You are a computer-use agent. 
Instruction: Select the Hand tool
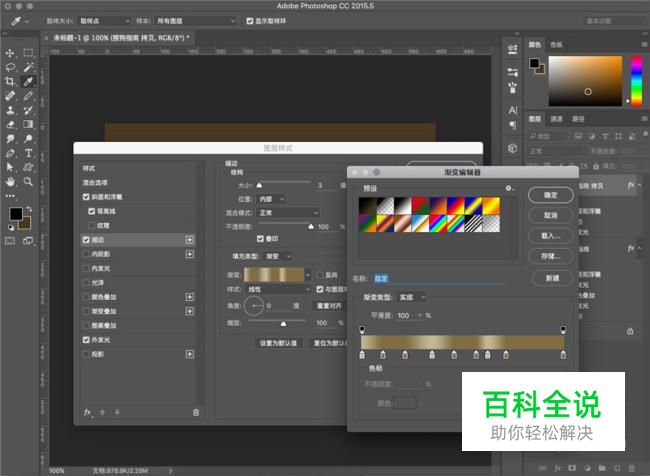click(10, 182)
